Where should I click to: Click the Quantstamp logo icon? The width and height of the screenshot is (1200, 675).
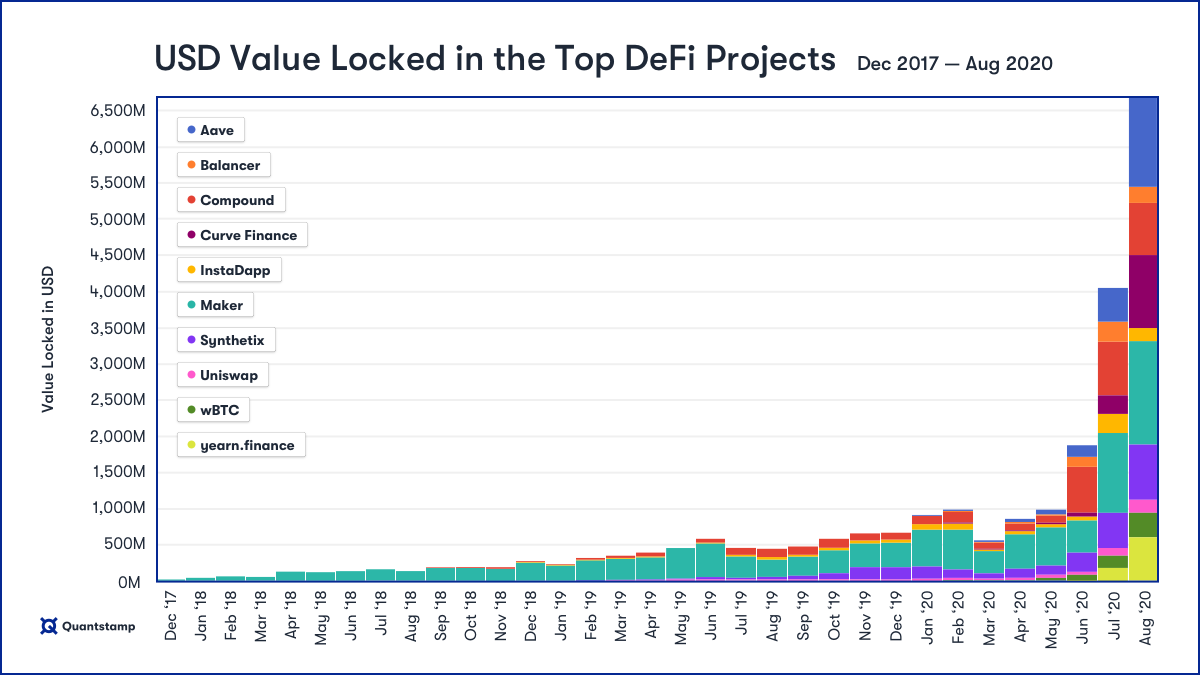pyautogui.click(x=48, y=627)
